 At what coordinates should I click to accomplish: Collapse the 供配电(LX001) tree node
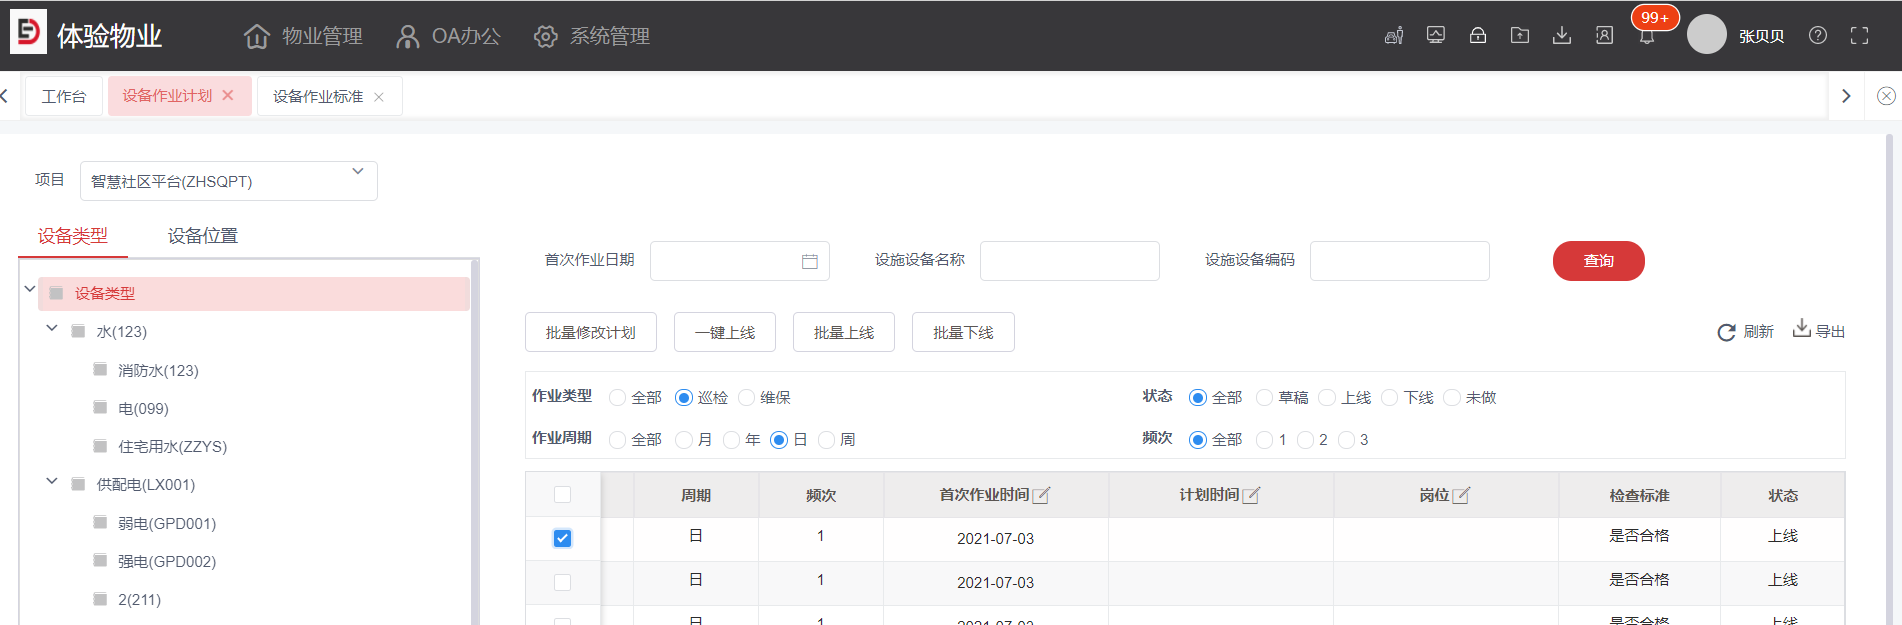(x=52, y=481)
